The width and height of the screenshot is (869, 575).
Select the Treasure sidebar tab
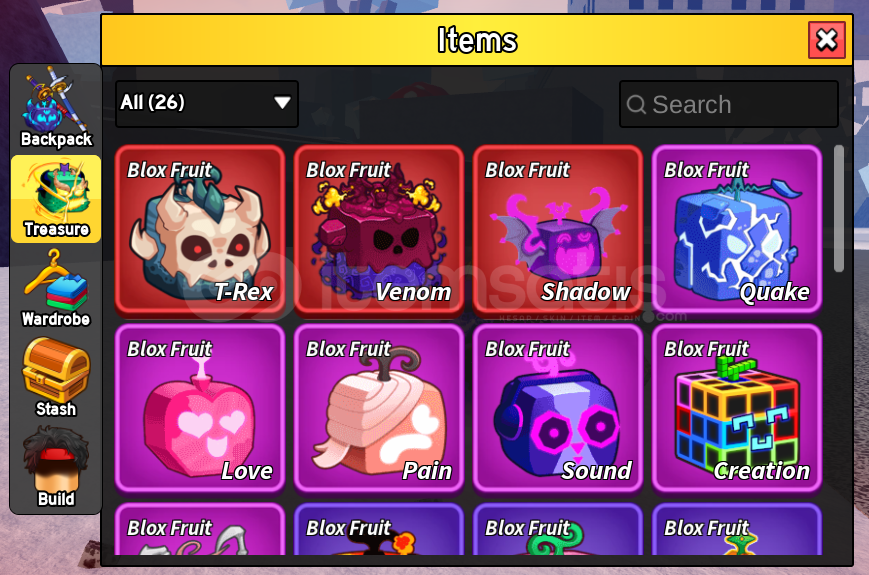tap(56, 198)
